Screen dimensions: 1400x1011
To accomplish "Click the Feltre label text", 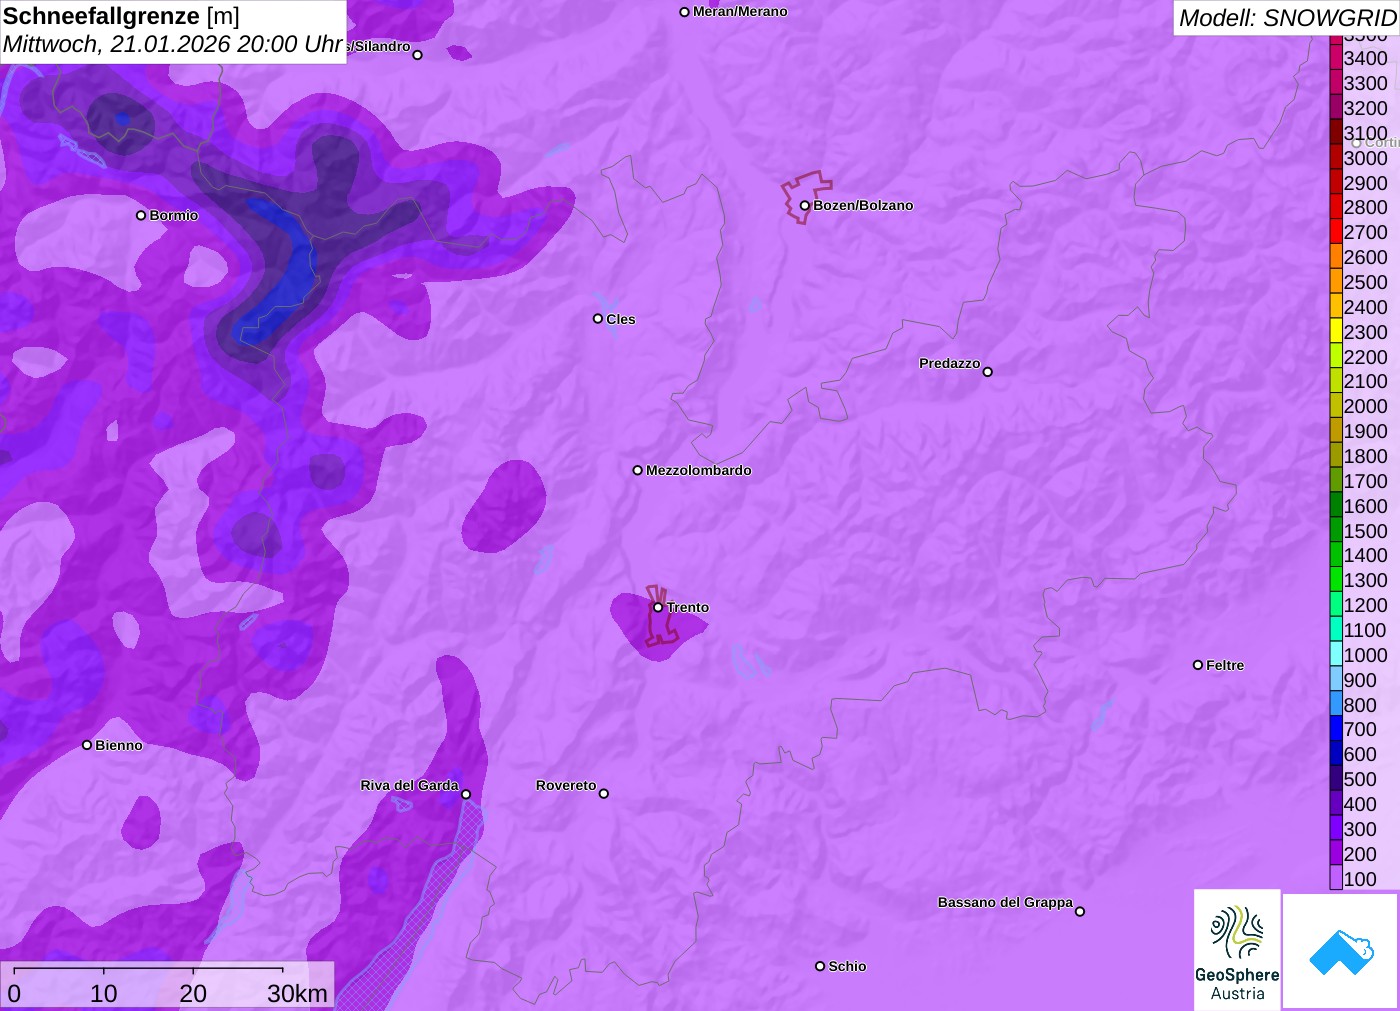I will [x=1225, y=665].
